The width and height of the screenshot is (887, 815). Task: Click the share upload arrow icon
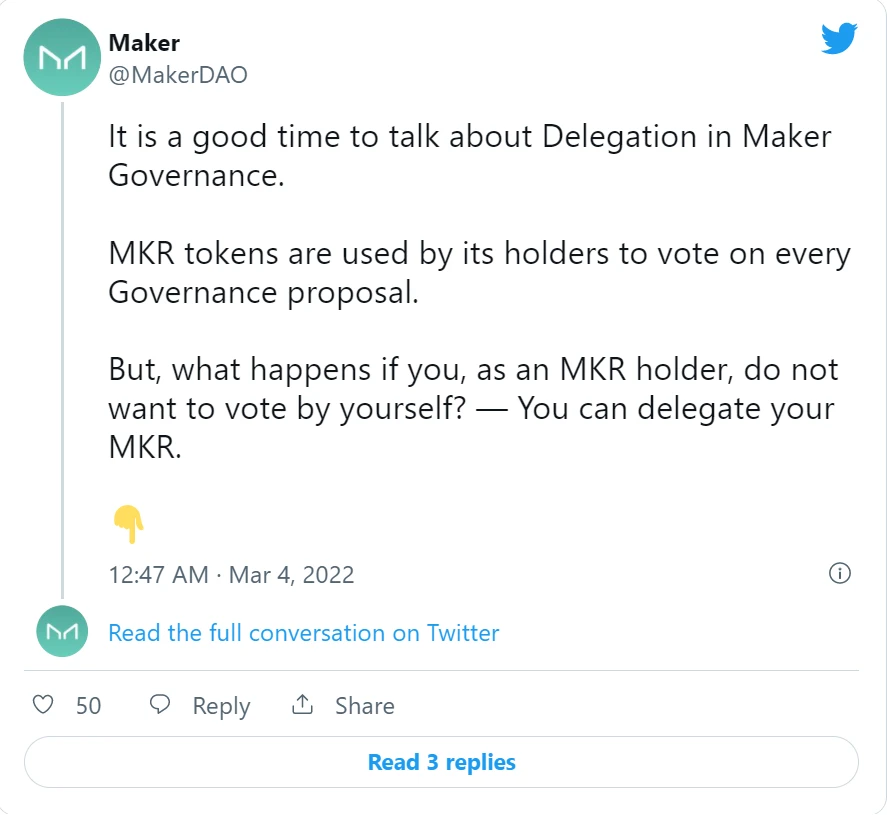click(x=302, y=704)
